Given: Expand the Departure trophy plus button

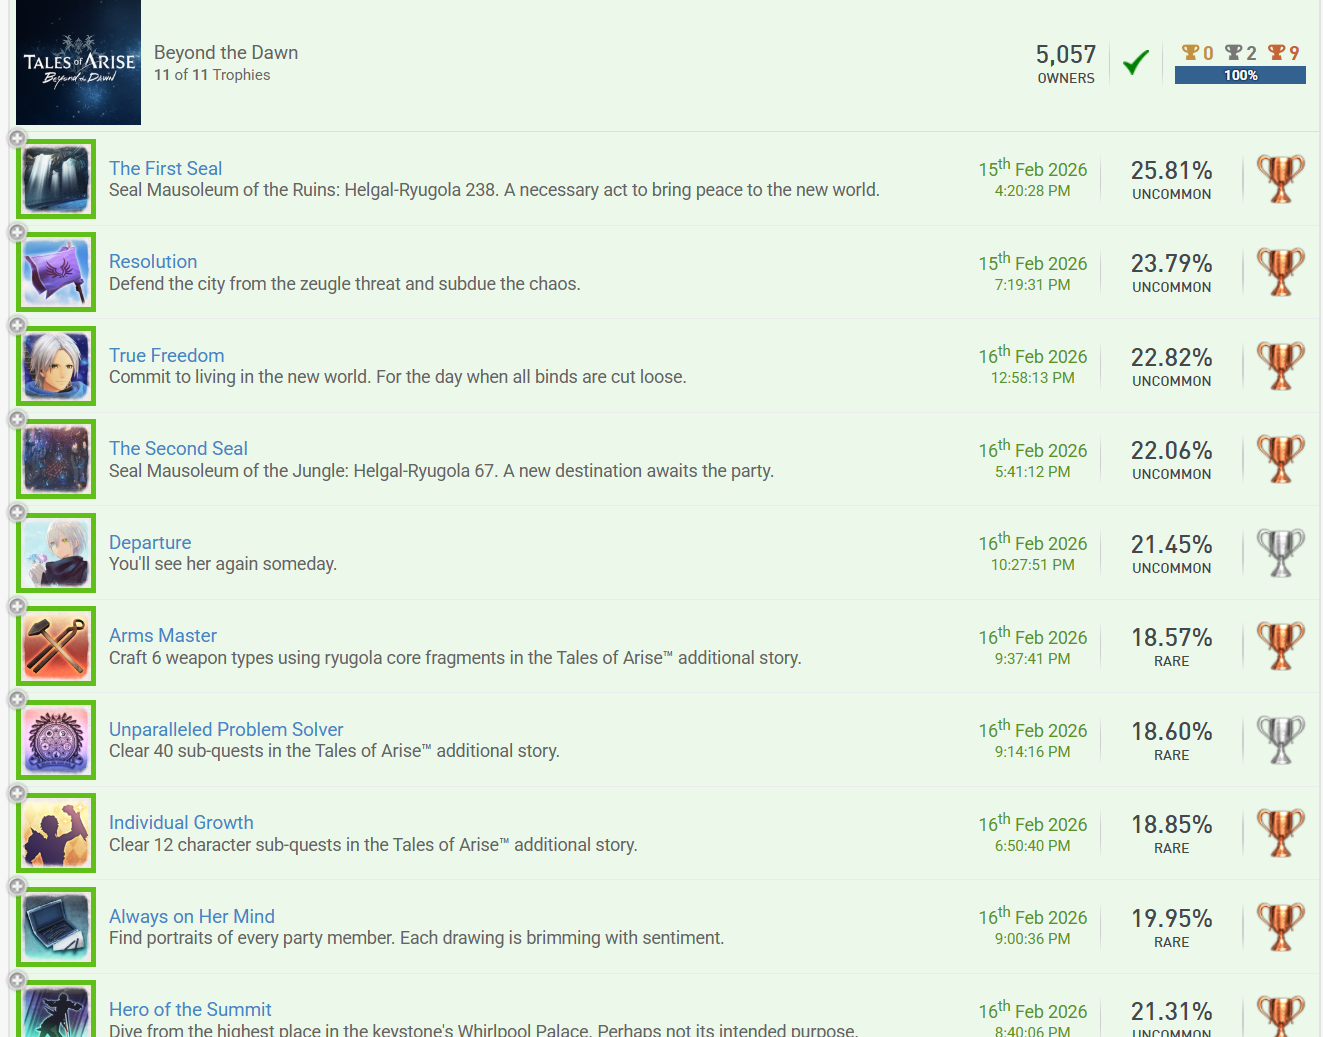Looking at the screenshot, I should [x=17, y=512].
